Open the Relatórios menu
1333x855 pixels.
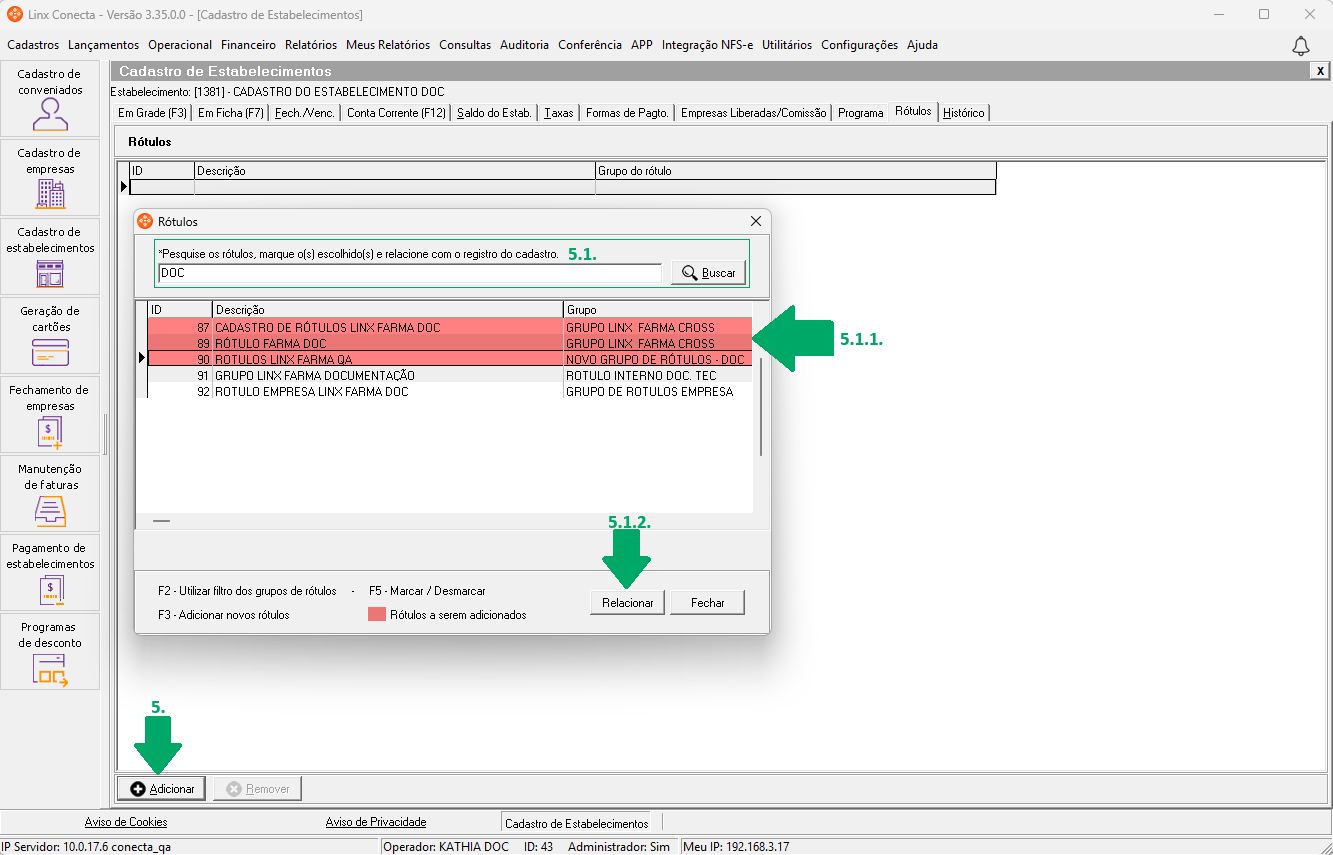tap(311, 45)
